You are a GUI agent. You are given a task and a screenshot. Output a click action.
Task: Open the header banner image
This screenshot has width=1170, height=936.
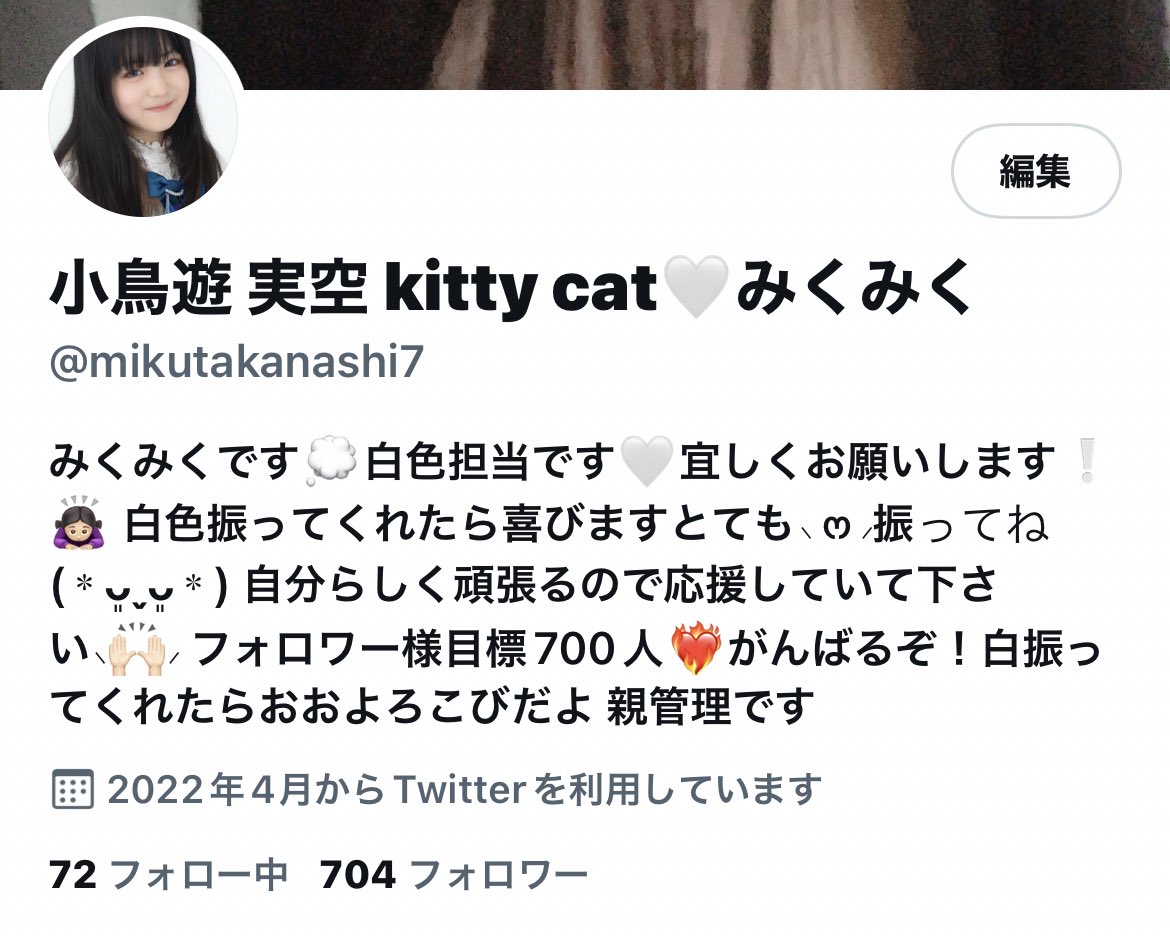(585, 45)
